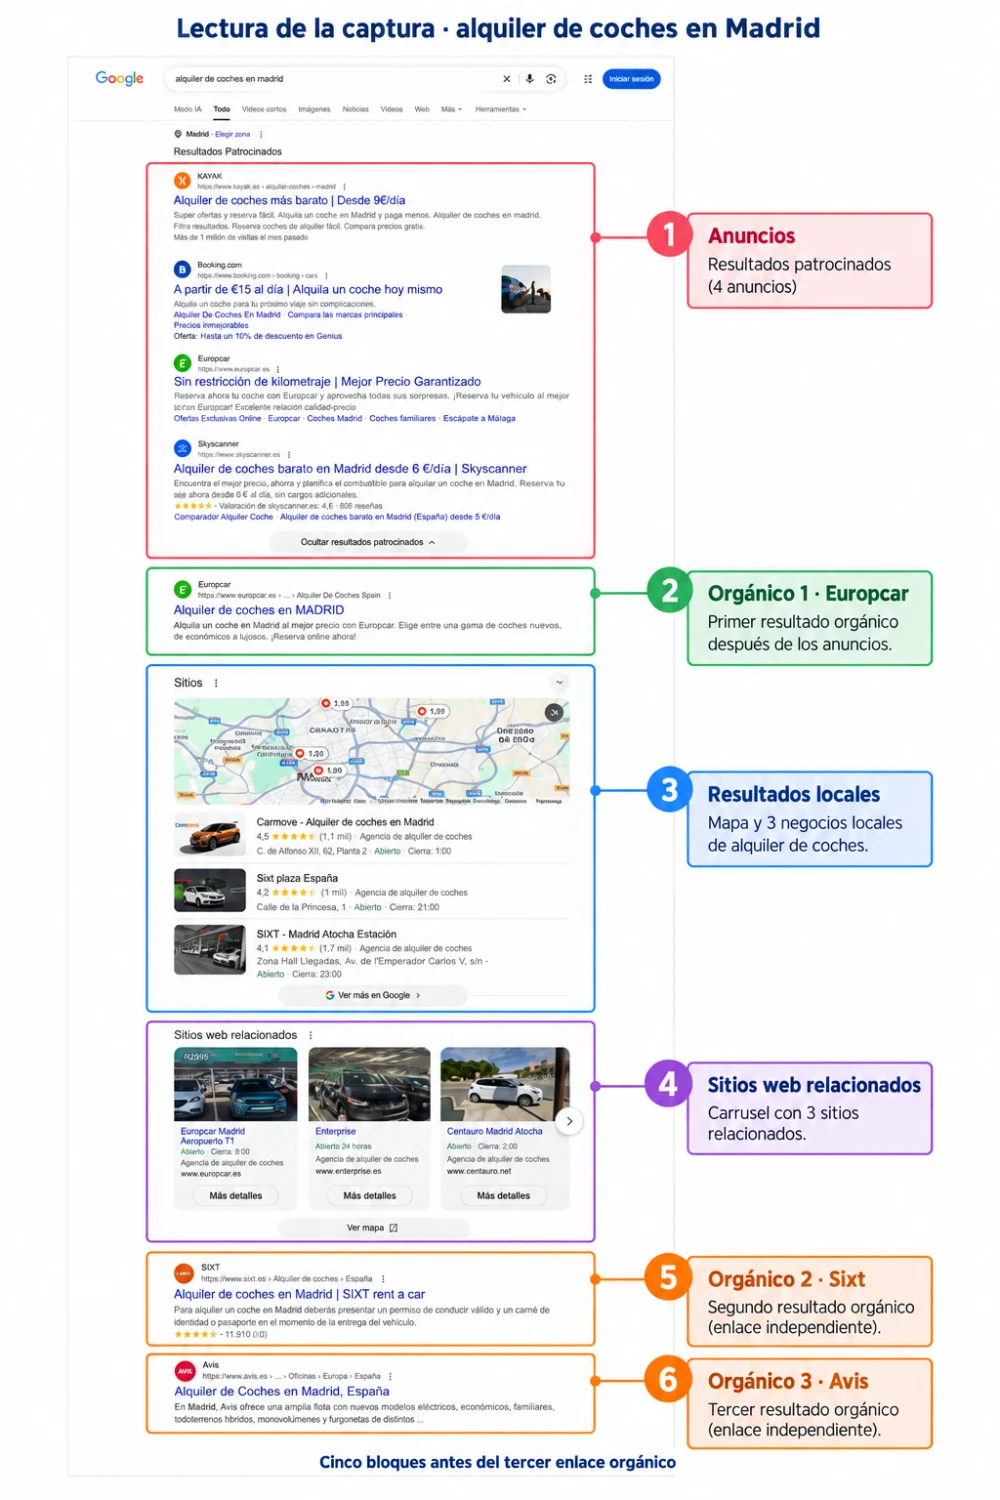The height and width of the screenshot is (1500, 1000).
Task: Open the 'Ofertas Exclusivas Online' sitelink
Action: click(x=217, y=419)
